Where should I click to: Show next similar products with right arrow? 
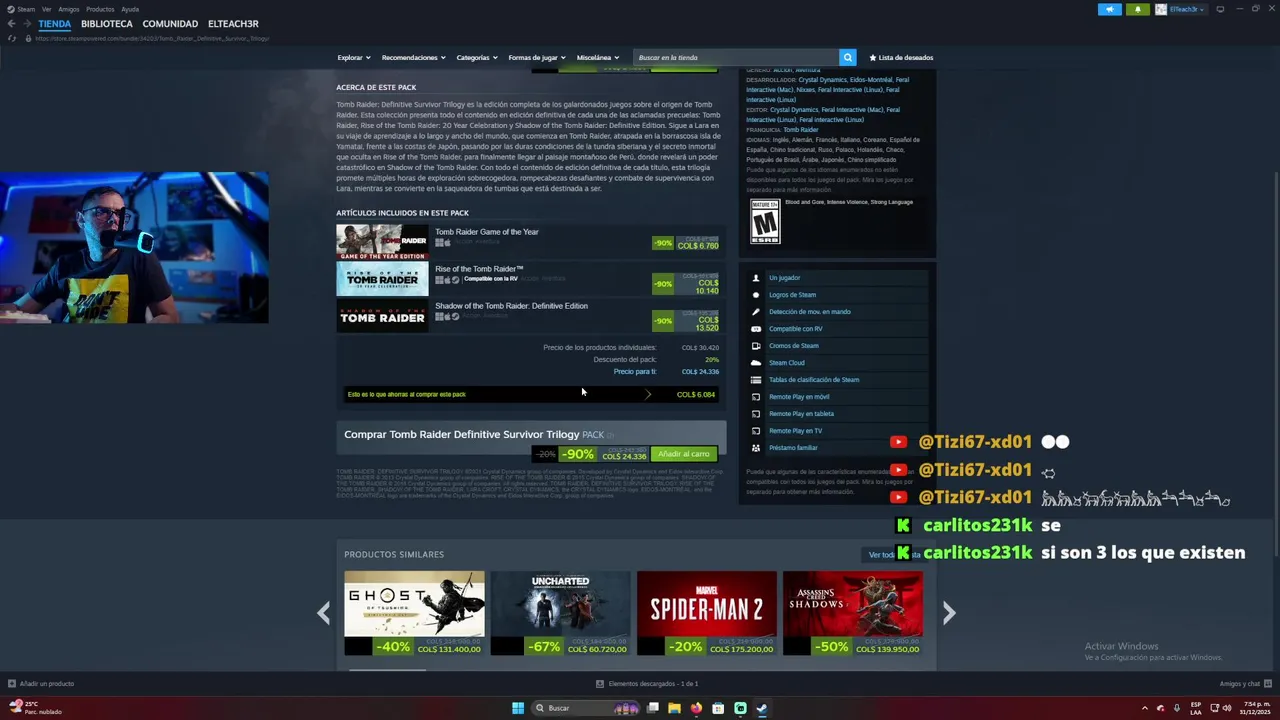pos(949,613)
